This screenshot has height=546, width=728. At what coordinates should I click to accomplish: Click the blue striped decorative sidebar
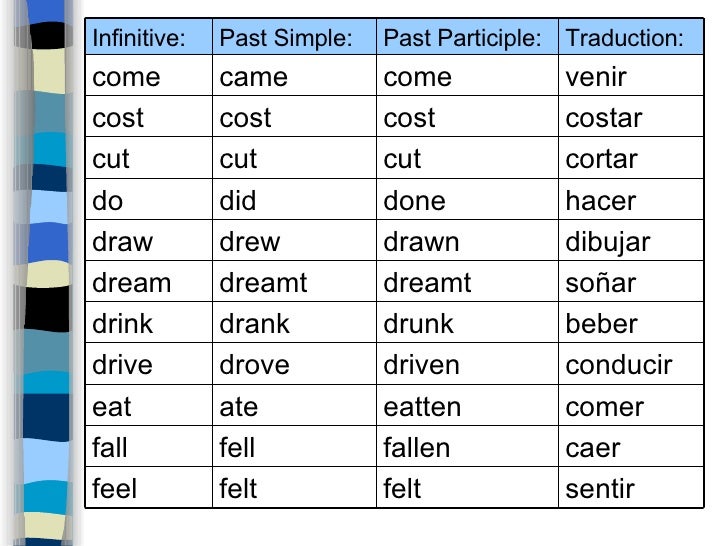coord(44,273)
